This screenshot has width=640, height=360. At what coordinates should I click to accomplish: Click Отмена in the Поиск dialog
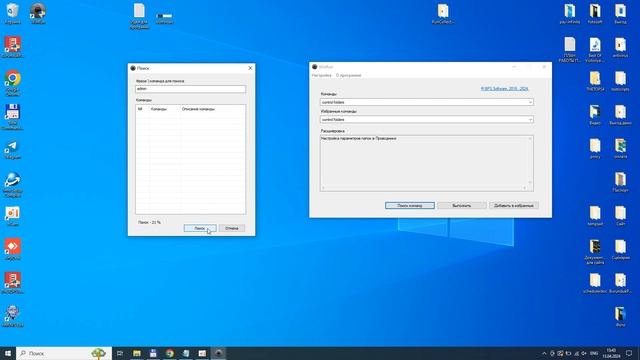click(x=231, y=228)
